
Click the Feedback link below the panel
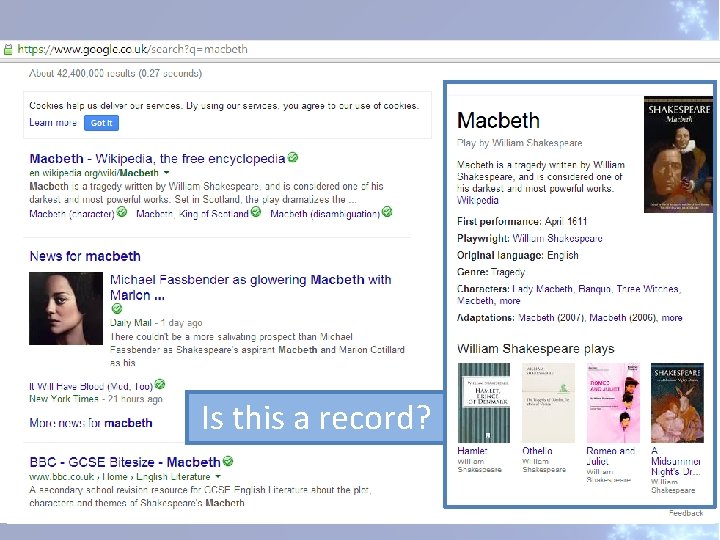coord(686,513)
